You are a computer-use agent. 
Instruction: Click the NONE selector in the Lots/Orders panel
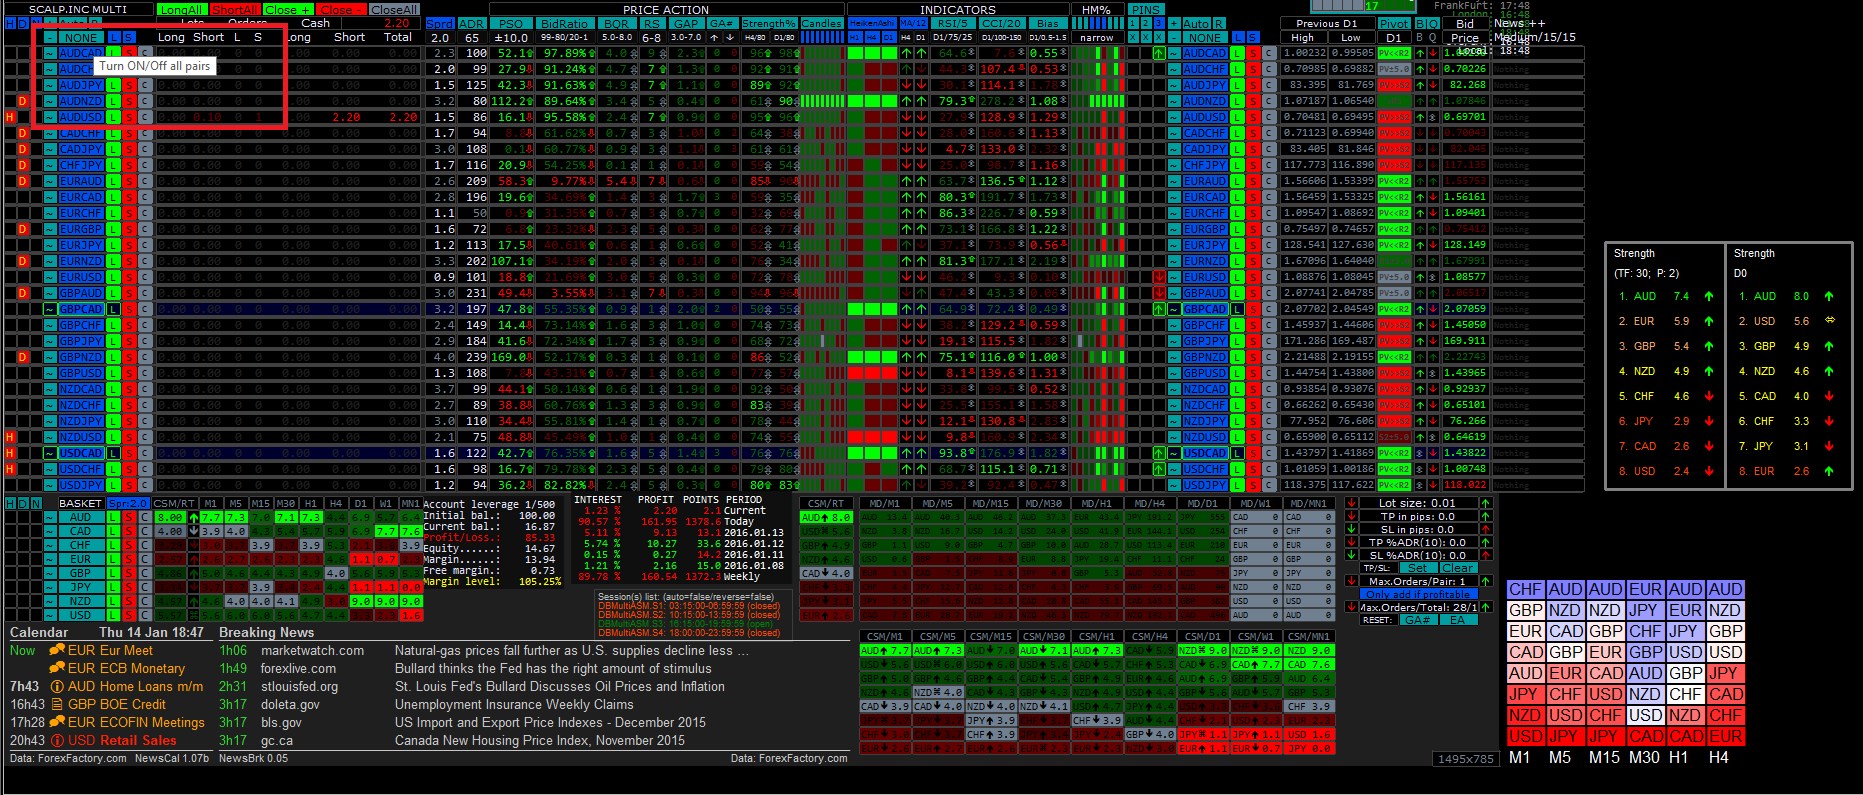coord(81,37)
